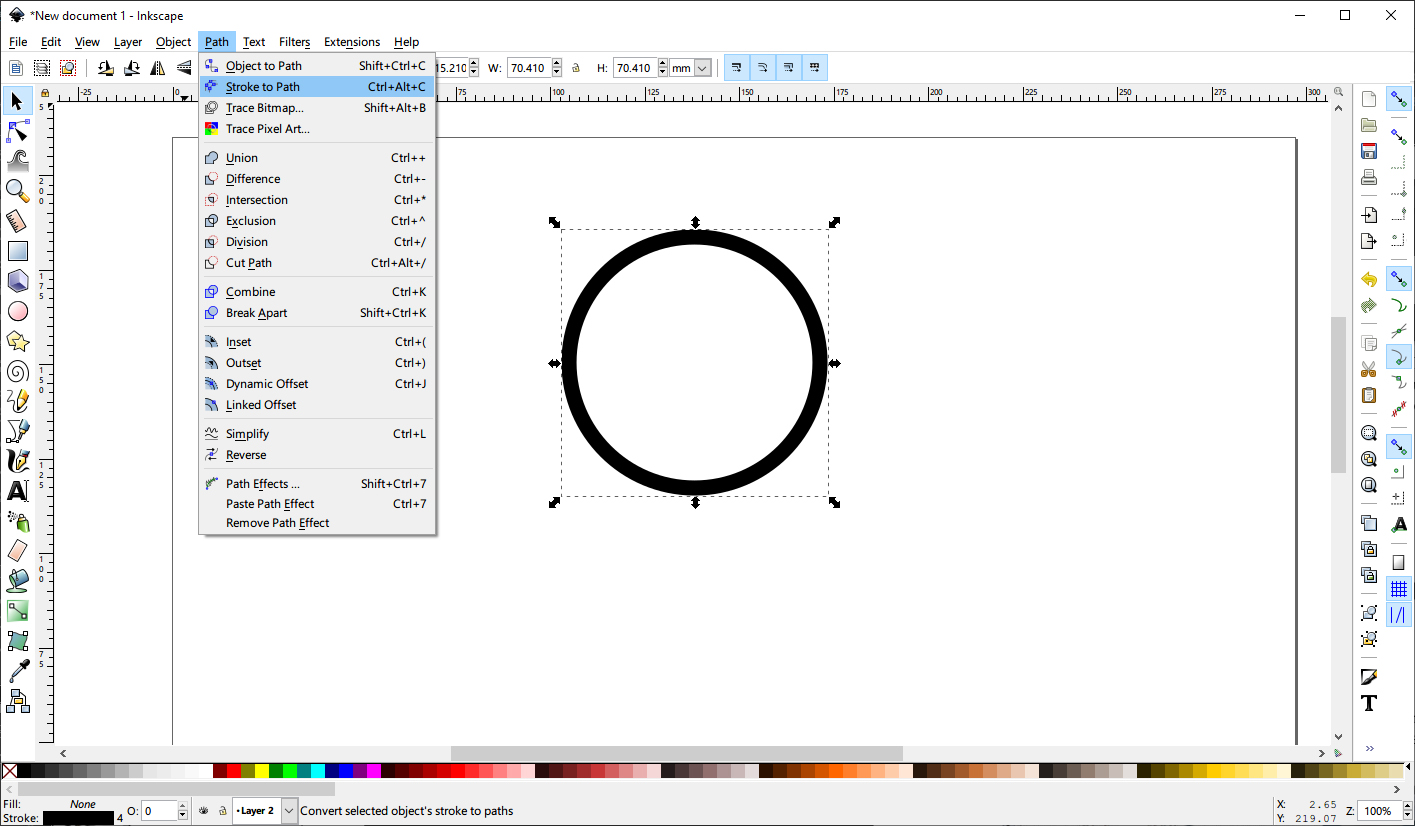Select the Zoom magnifier tool
Viewport: 1415px width, 826px height.
tap(17, 191)
